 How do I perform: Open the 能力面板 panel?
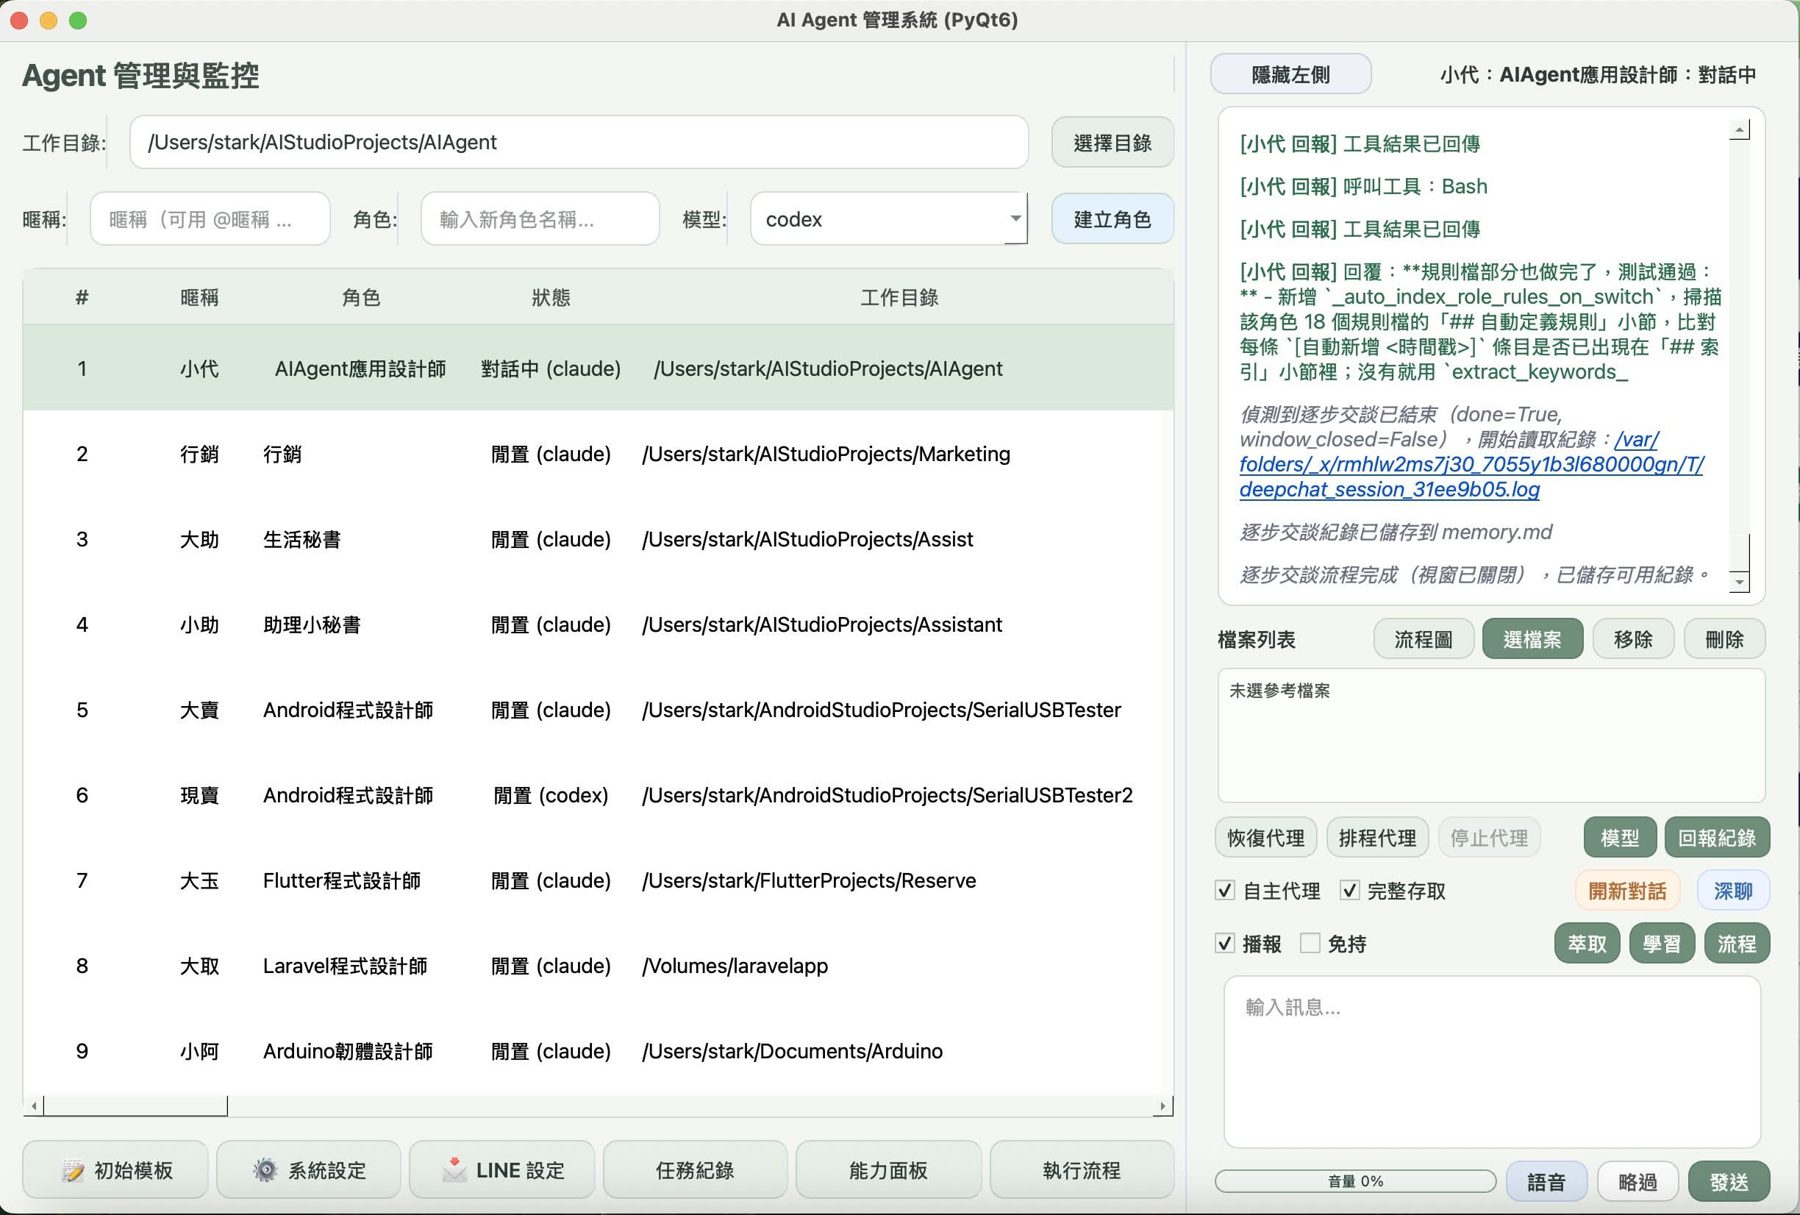tap(888, 1170)
